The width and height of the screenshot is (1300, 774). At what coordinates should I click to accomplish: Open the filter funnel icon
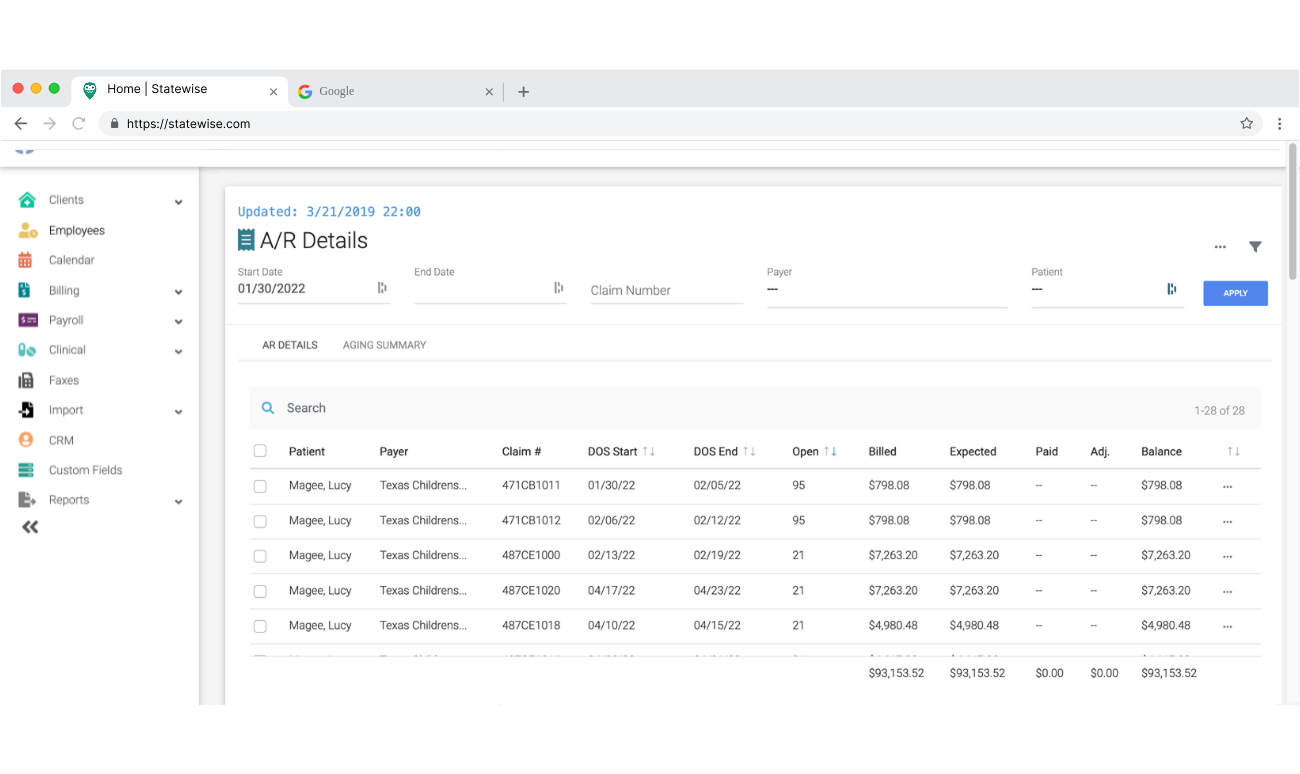[x=1255, y=247]
